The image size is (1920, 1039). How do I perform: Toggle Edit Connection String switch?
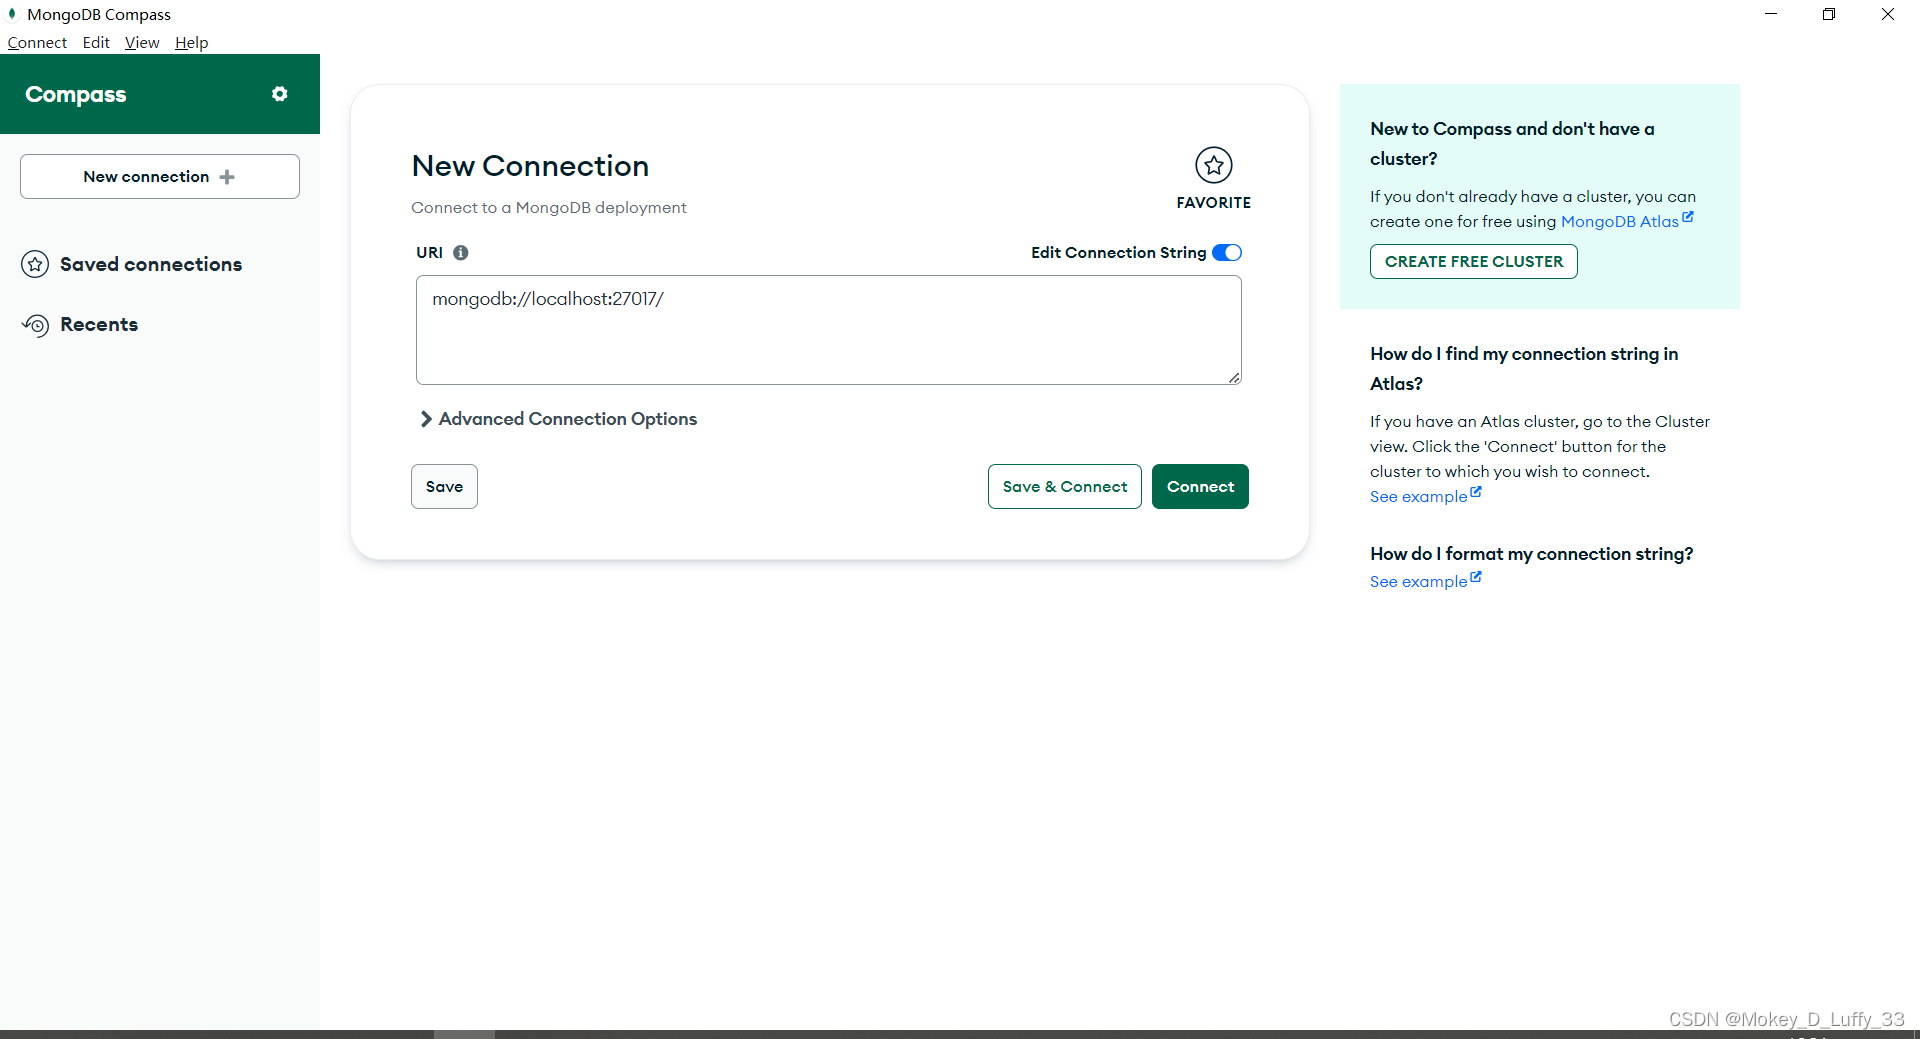[x=1227, y=253]
